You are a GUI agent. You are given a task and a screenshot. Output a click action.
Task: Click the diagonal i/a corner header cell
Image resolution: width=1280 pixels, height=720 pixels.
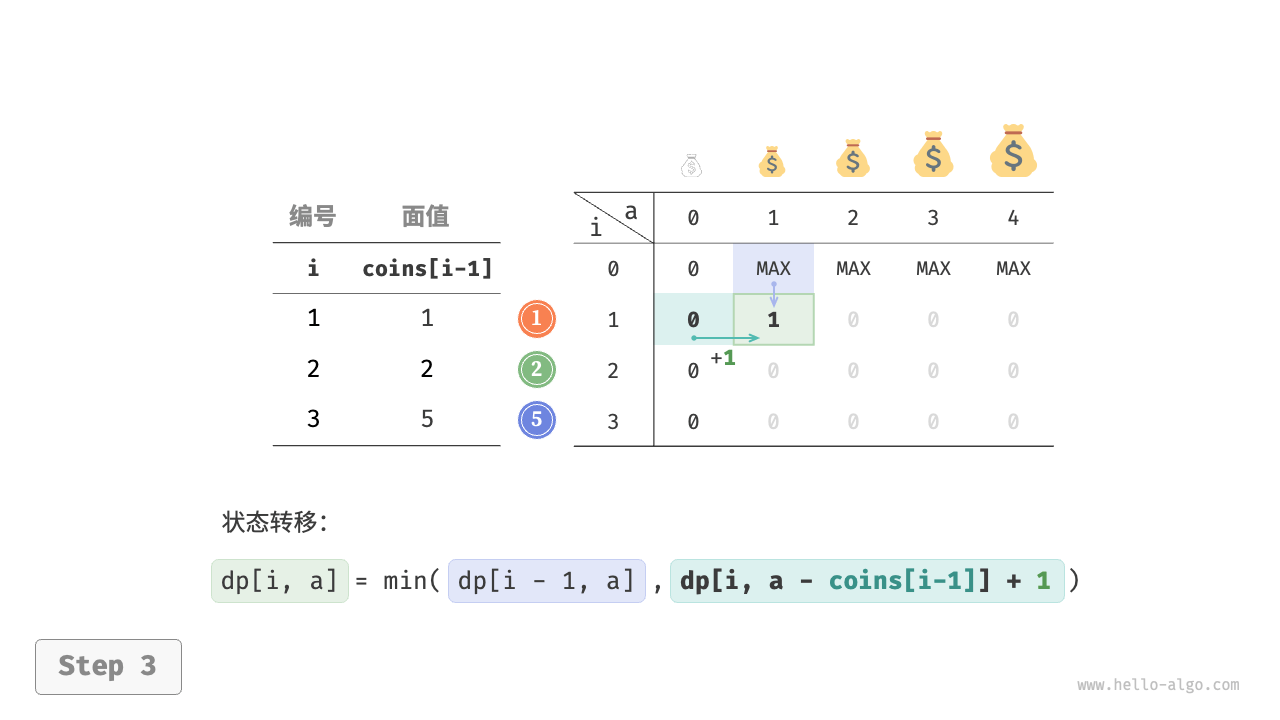[x=613, y=218]
